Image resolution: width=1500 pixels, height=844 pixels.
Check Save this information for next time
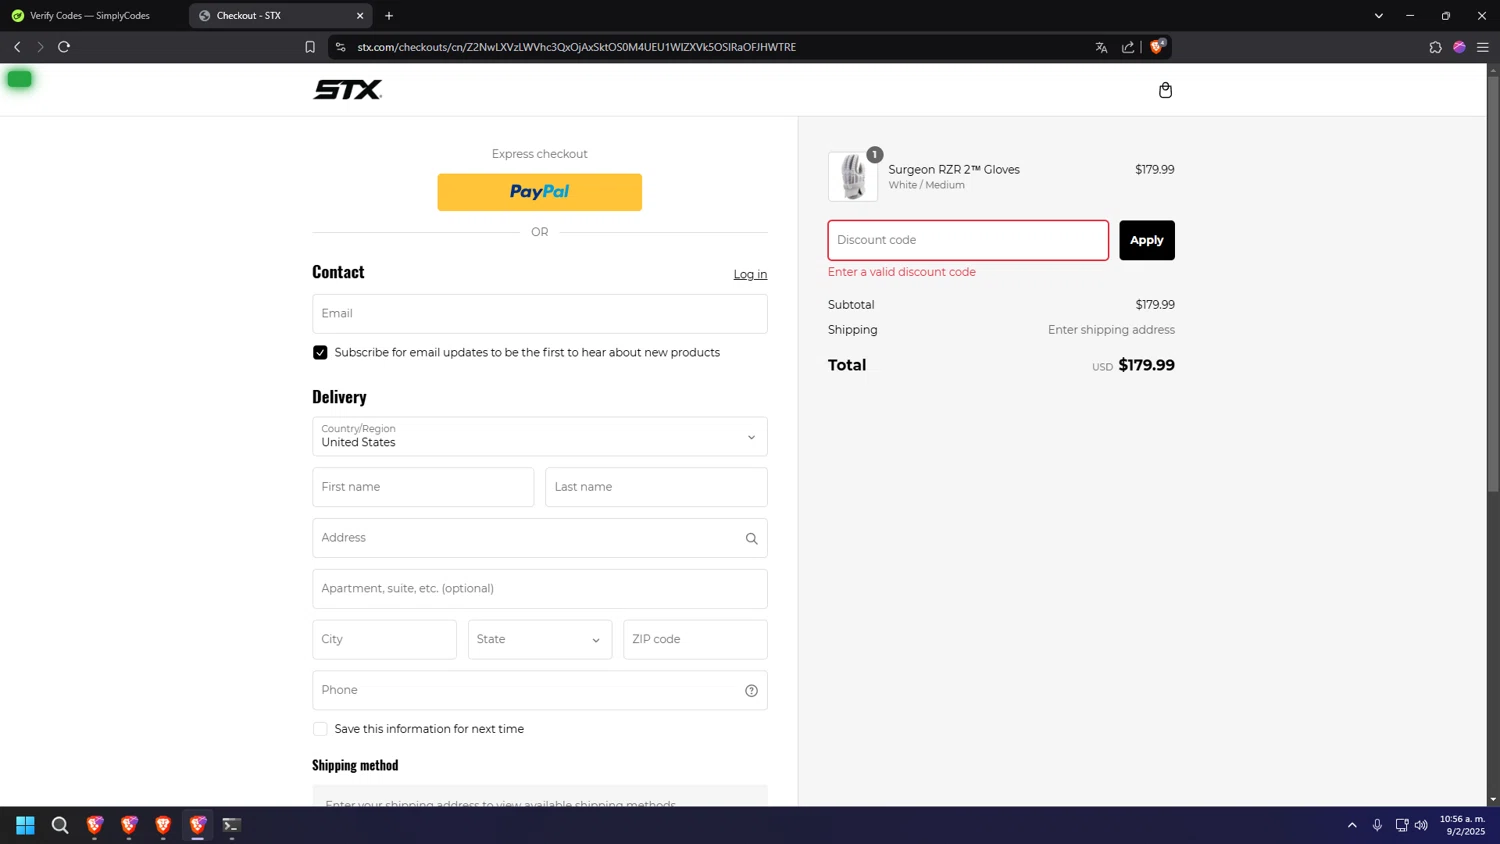320,729
